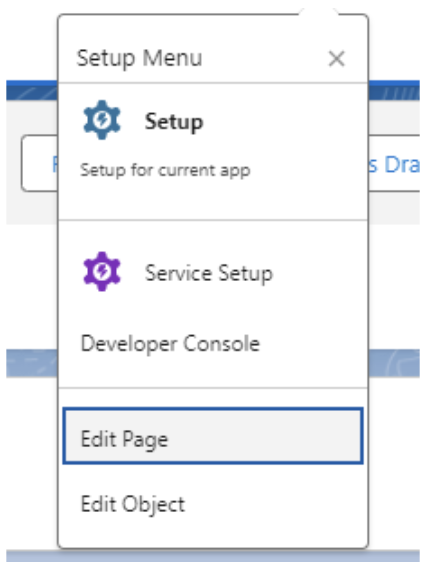Click the 'Setup for current app' description
436x562 pixels.
click(x=165, y=170)
